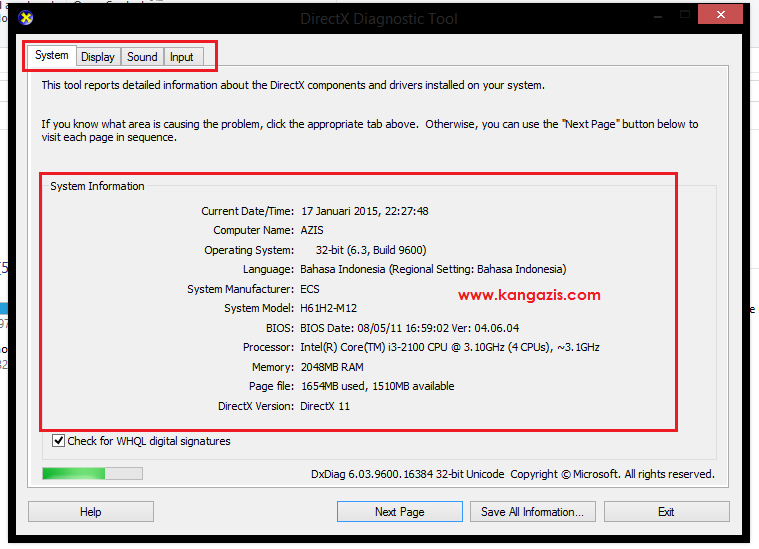Click computer name value AZIS
The height and width of the screenshot is (549, 759).
[312, 230]
